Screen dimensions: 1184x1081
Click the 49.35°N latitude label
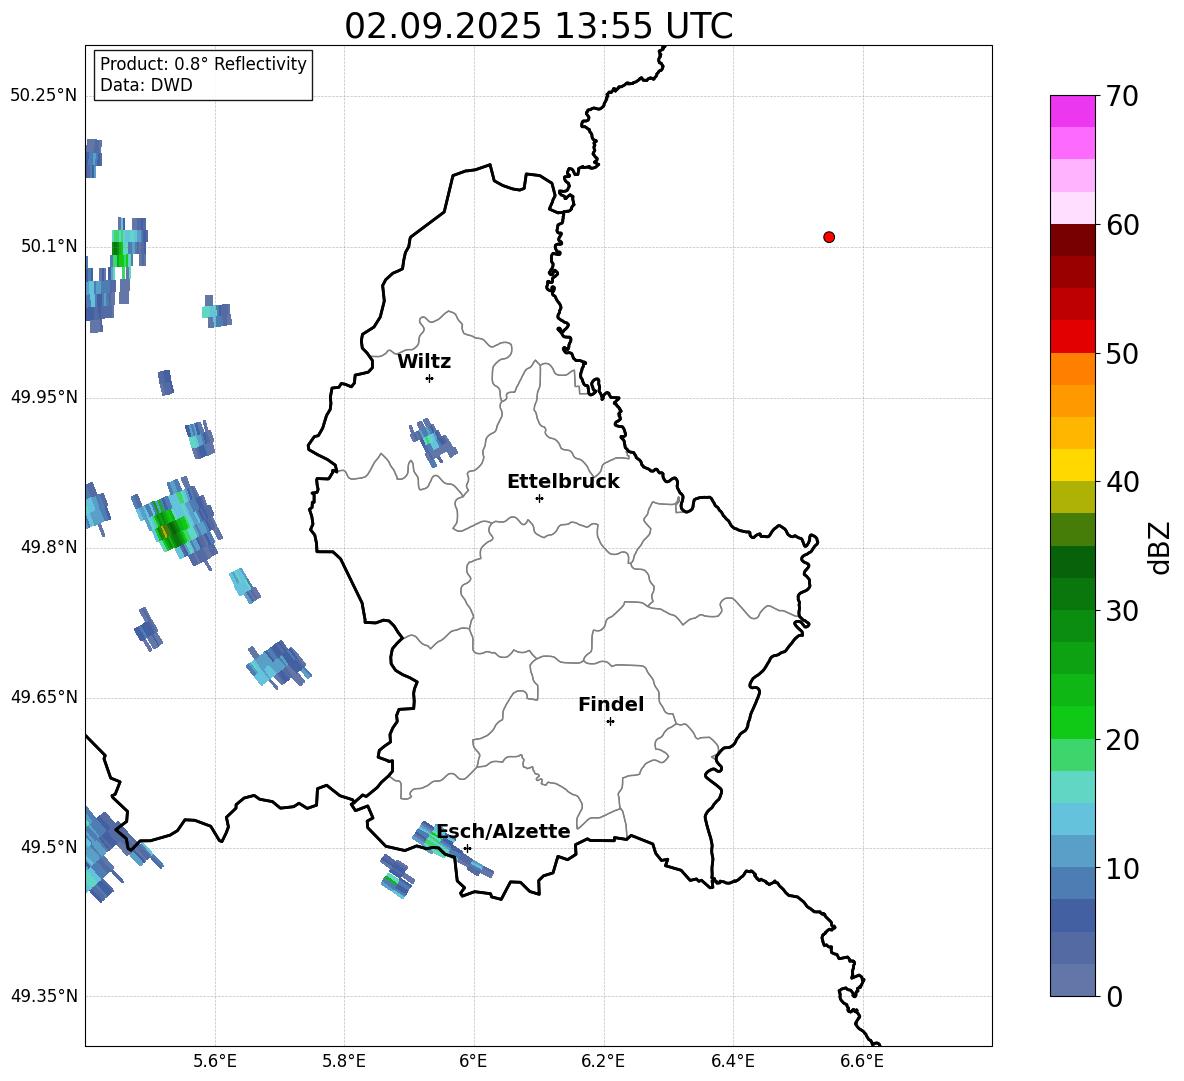coord(44,996)
